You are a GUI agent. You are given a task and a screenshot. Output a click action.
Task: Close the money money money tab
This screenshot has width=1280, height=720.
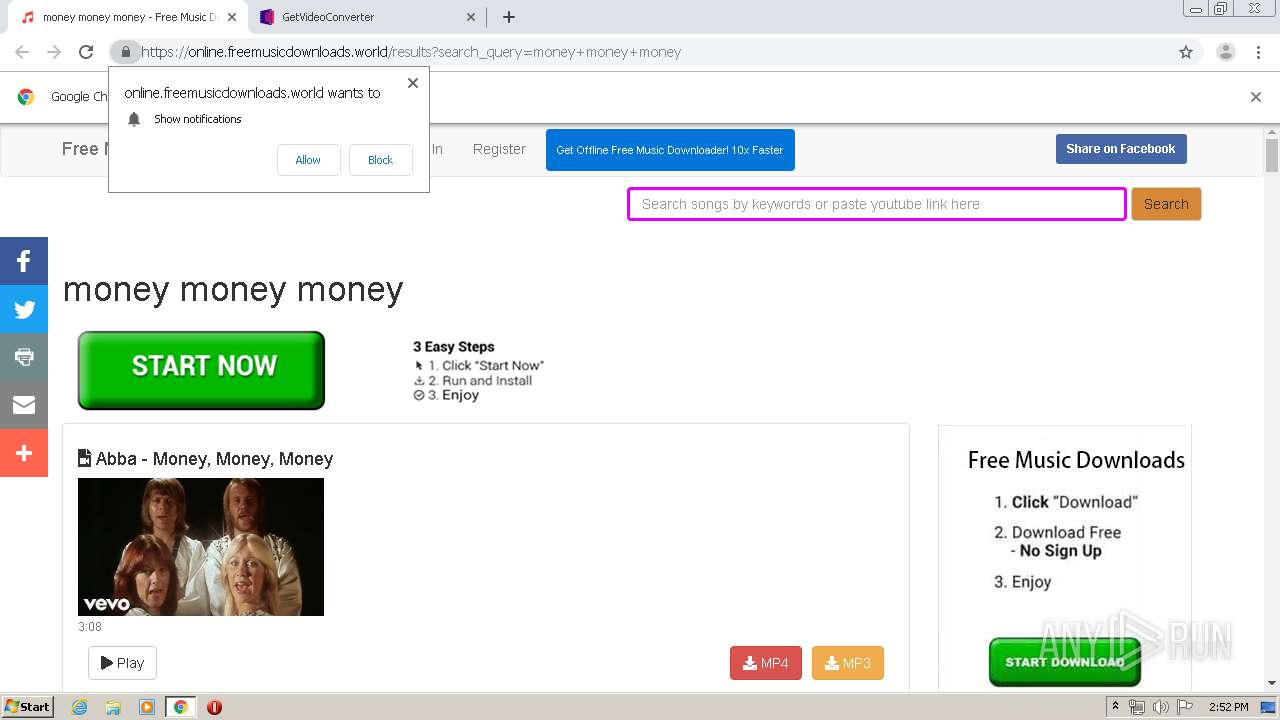(232, 17)
